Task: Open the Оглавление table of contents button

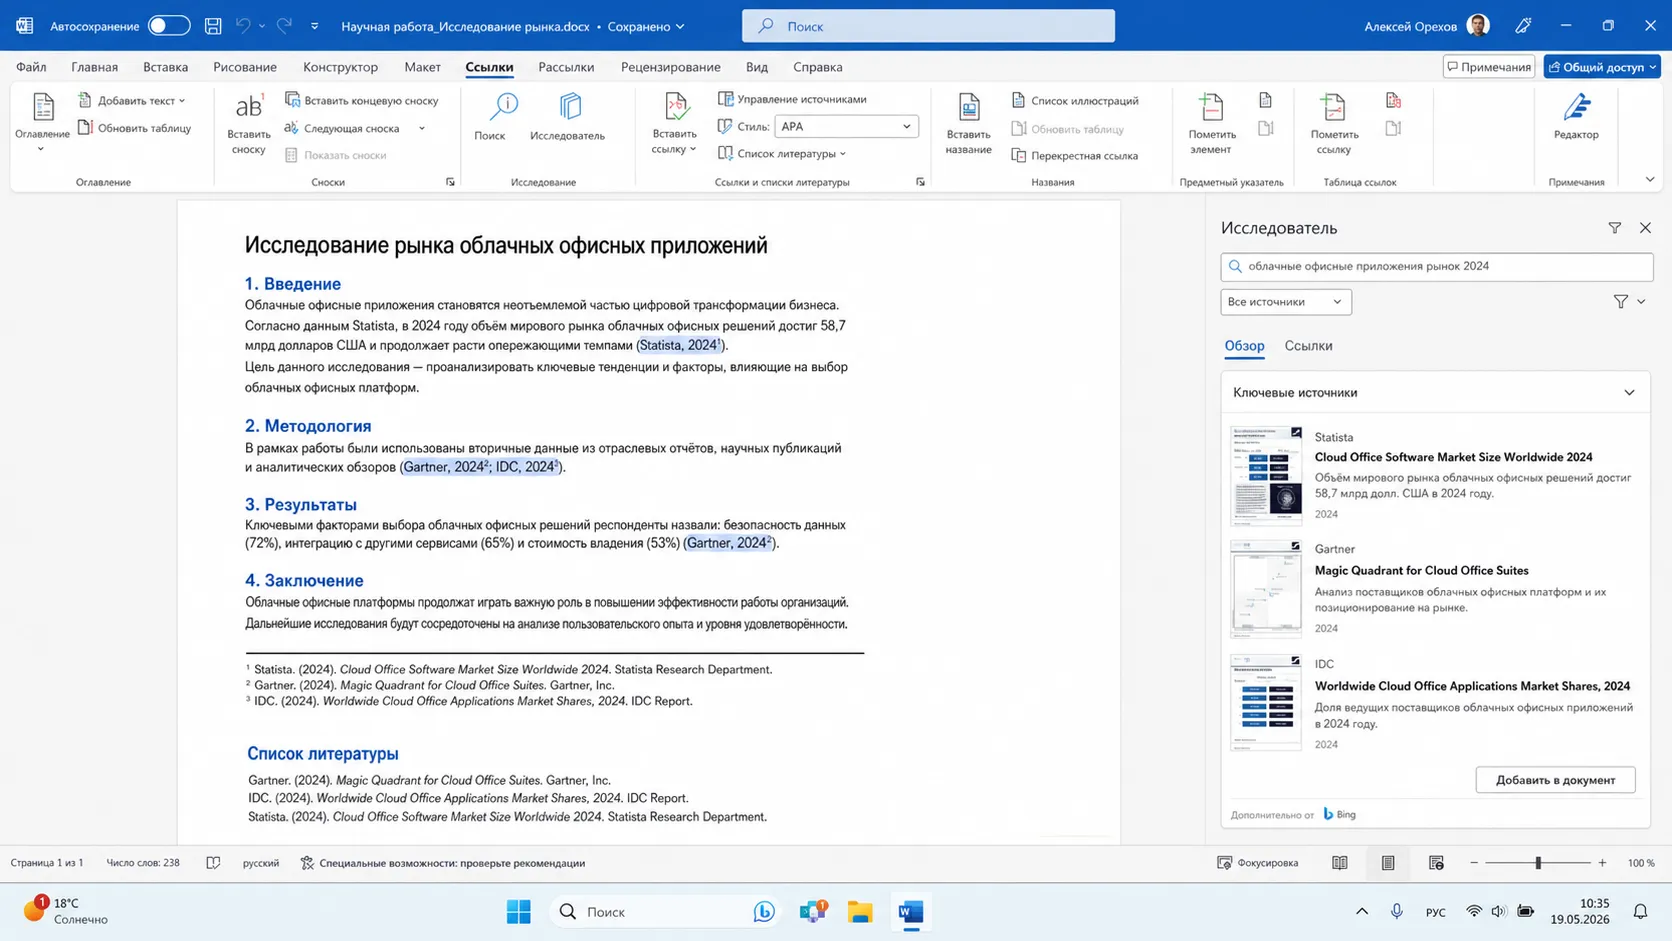Action: coord(42,122)
